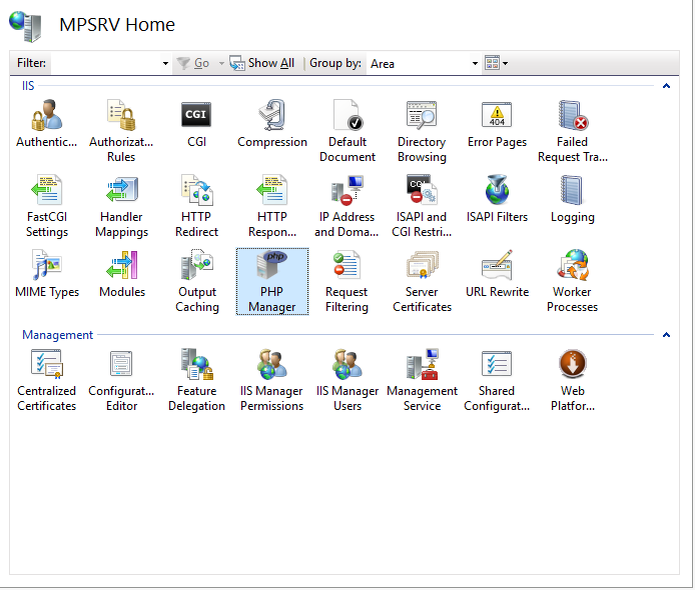Open Shared Configuration

(496, 380)
